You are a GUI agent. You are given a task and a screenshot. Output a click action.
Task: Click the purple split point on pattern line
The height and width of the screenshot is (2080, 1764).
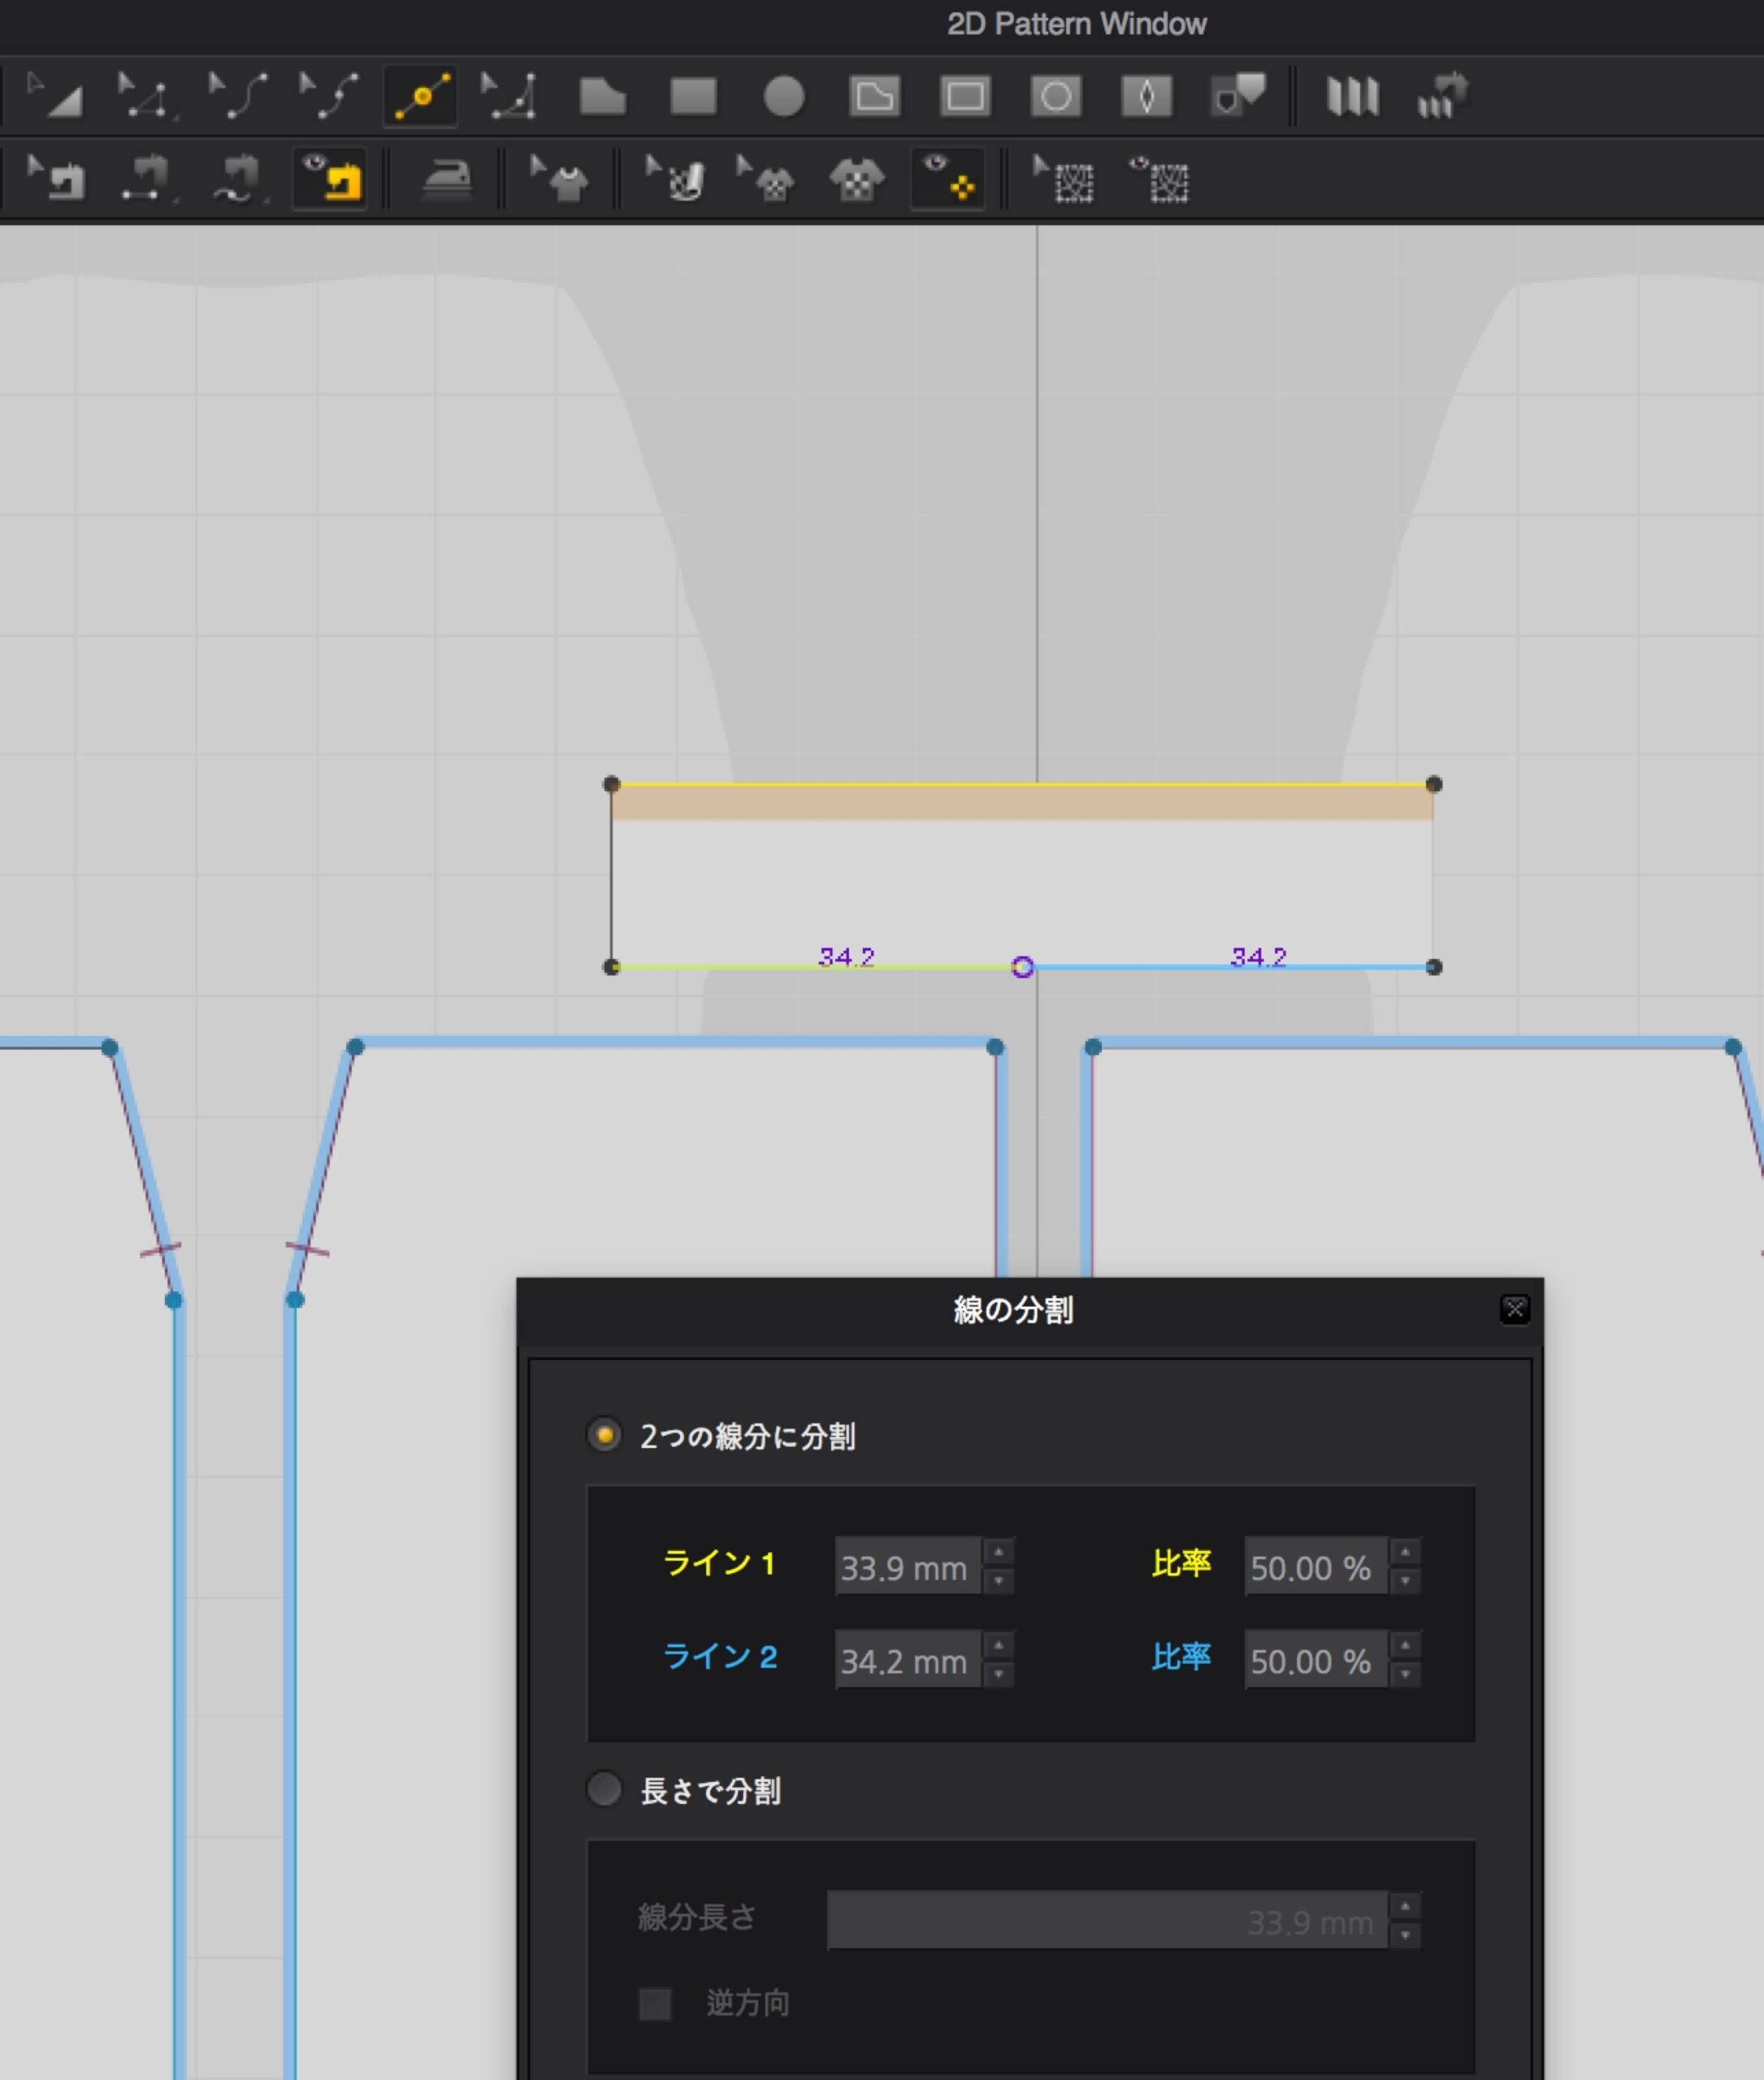coord(1022,967)
